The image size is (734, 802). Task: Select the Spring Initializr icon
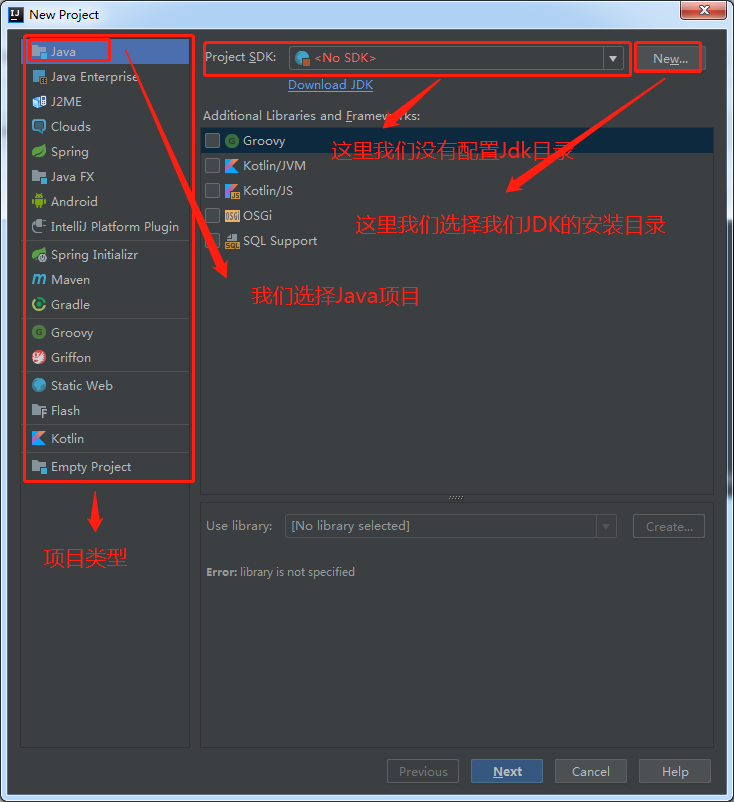39,254
